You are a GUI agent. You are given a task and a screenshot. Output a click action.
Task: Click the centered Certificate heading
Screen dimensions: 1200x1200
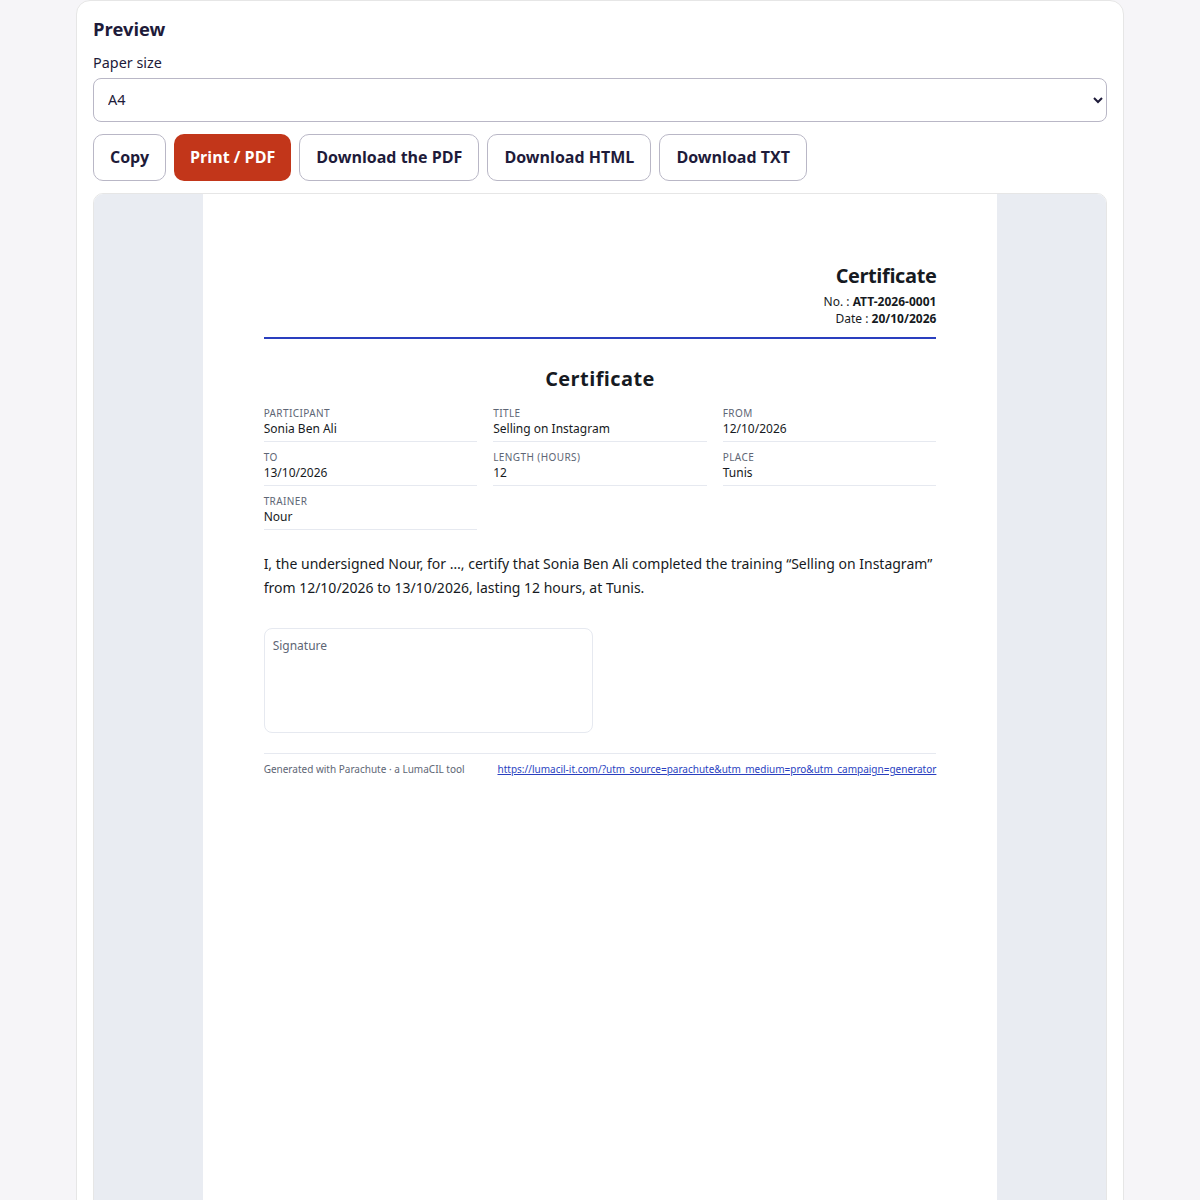click(600, 379)
